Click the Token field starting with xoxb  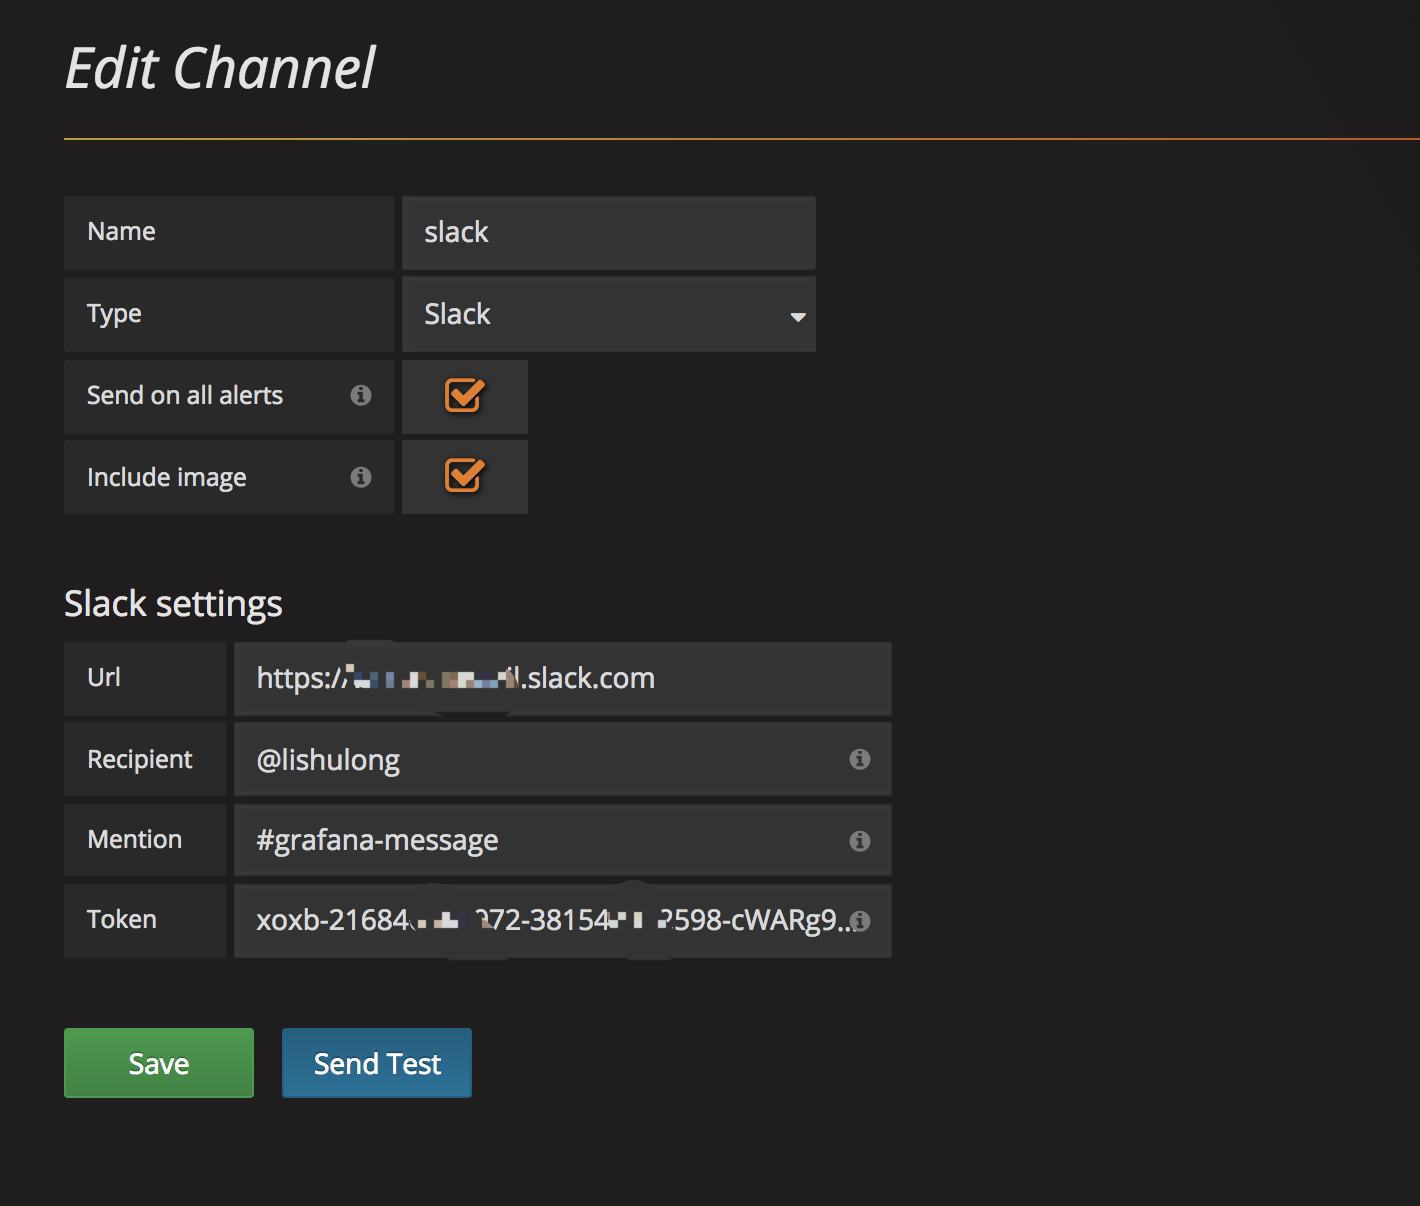(x=563, y=921)
